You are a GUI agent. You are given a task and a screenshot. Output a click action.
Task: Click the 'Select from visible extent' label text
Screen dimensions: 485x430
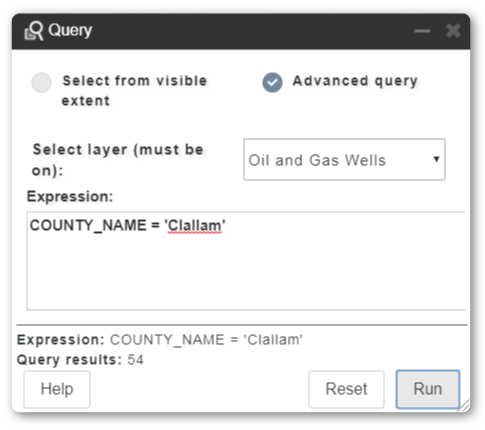pyautogui.click(x=135, y=91)
